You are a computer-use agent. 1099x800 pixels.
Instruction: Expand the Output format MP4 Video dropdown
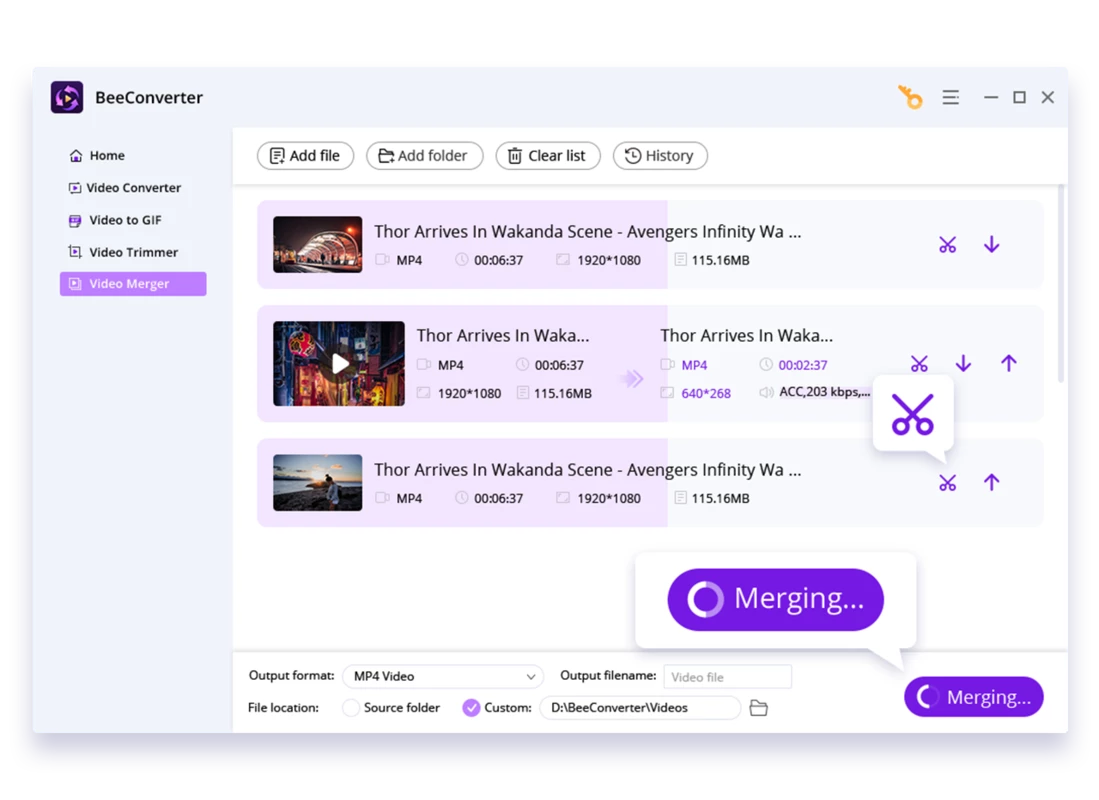(443, 677)
